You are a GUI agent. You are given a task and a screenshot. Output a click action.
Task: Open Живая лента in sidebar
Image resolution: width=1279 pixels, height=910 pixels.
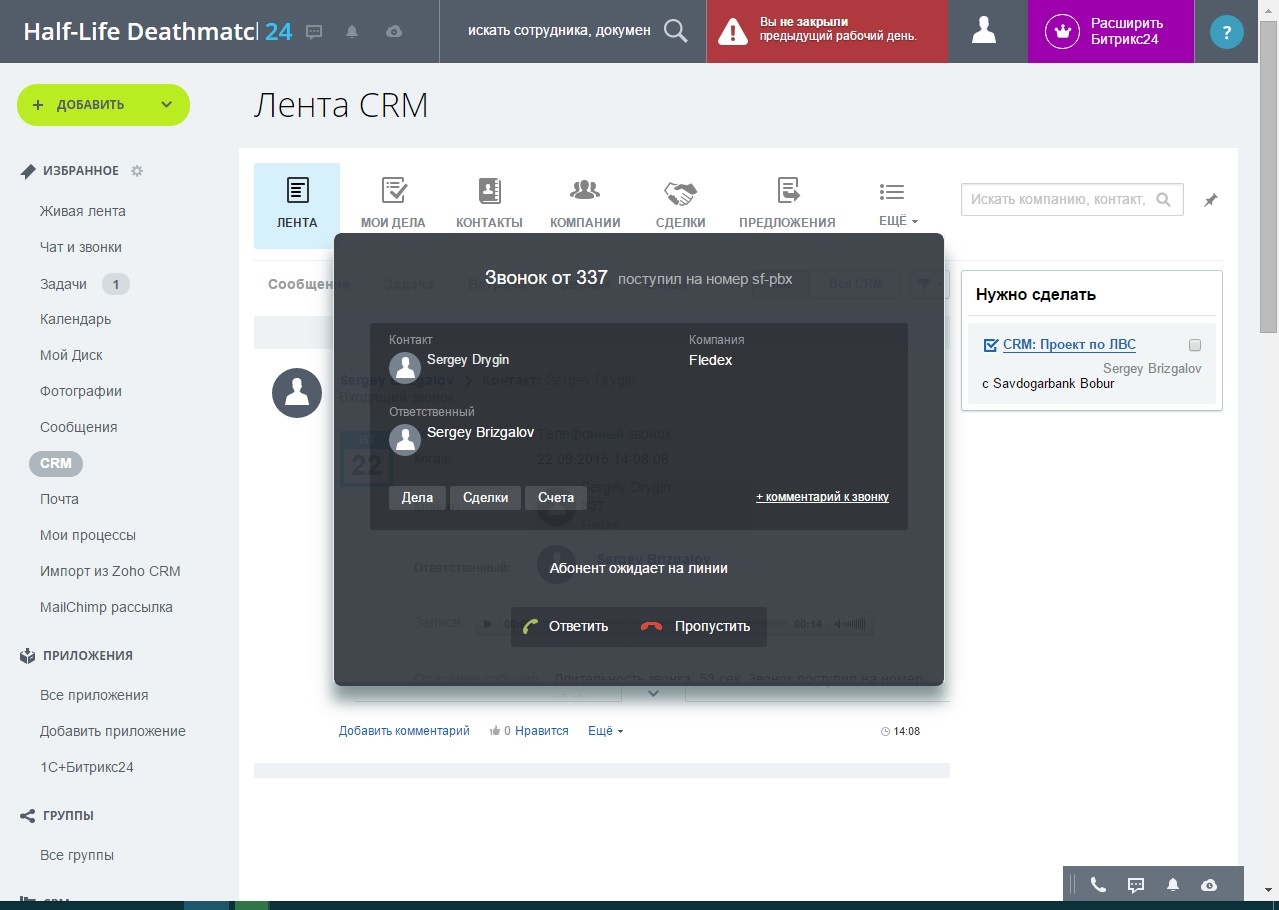click(83, 211)
